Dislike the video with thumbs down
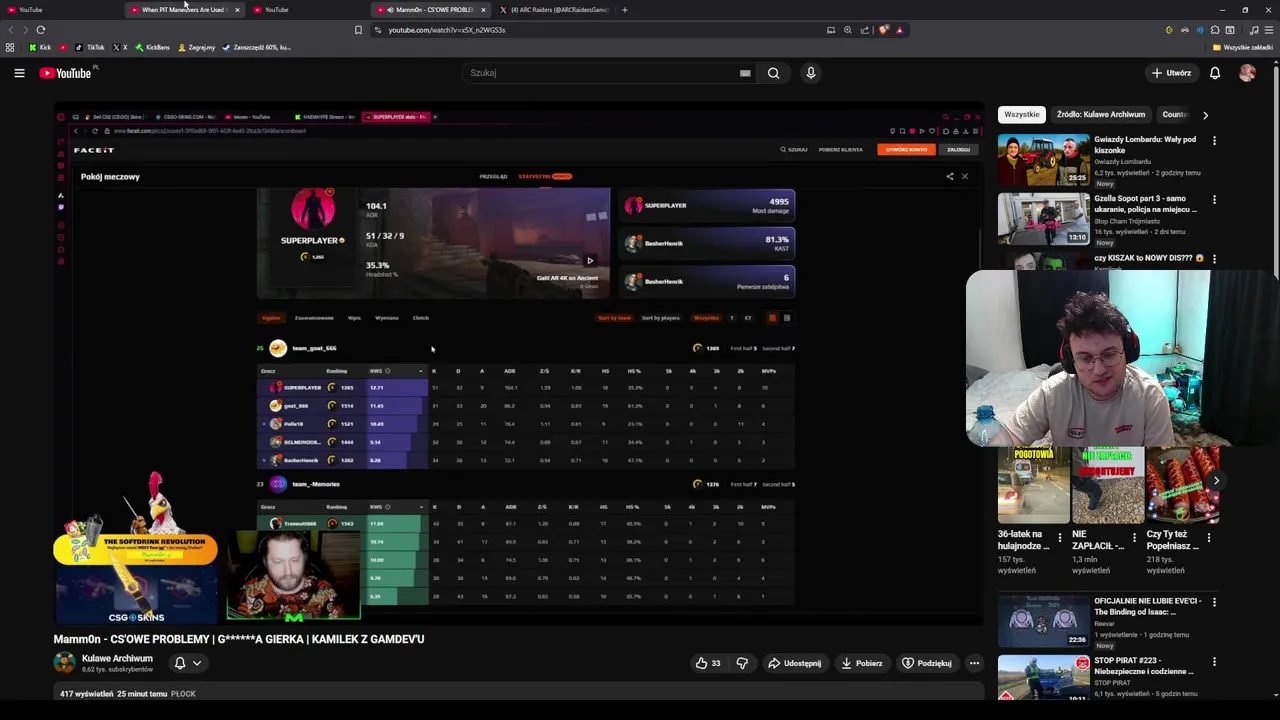This screenshot has width=1280, height=720. (x=742, y=663)
